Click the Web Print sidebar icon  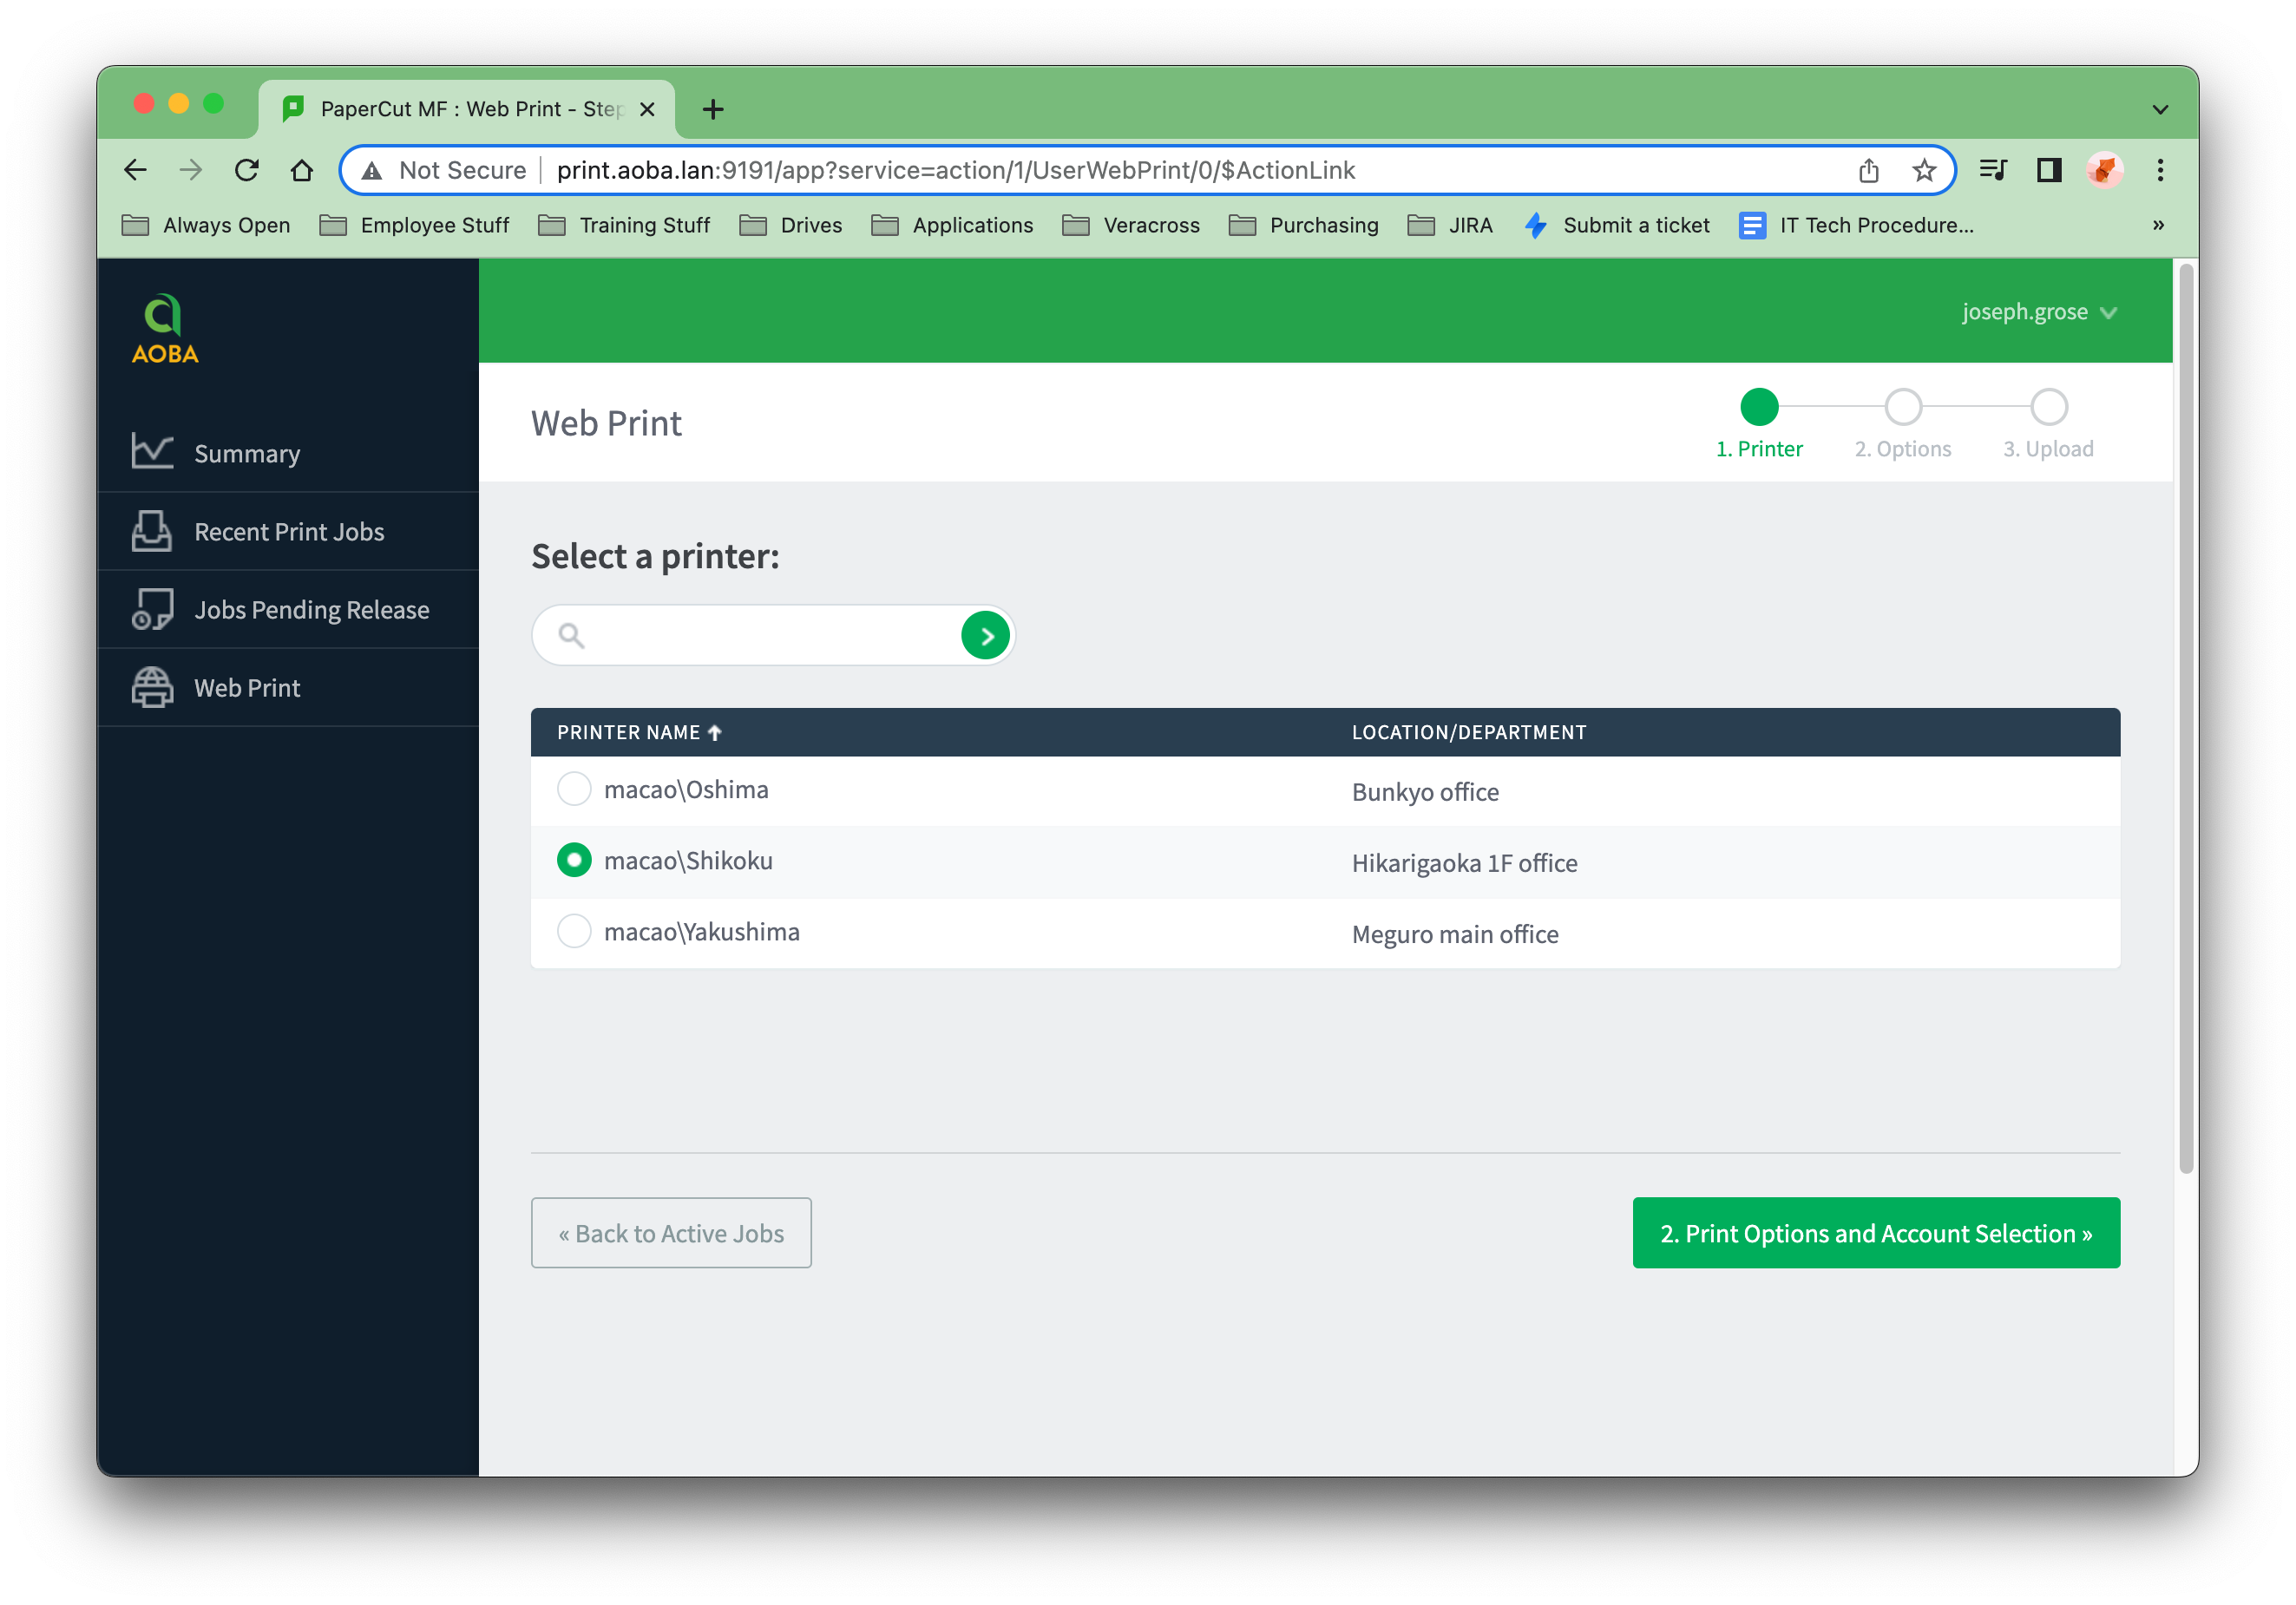[x=152, y=687]
